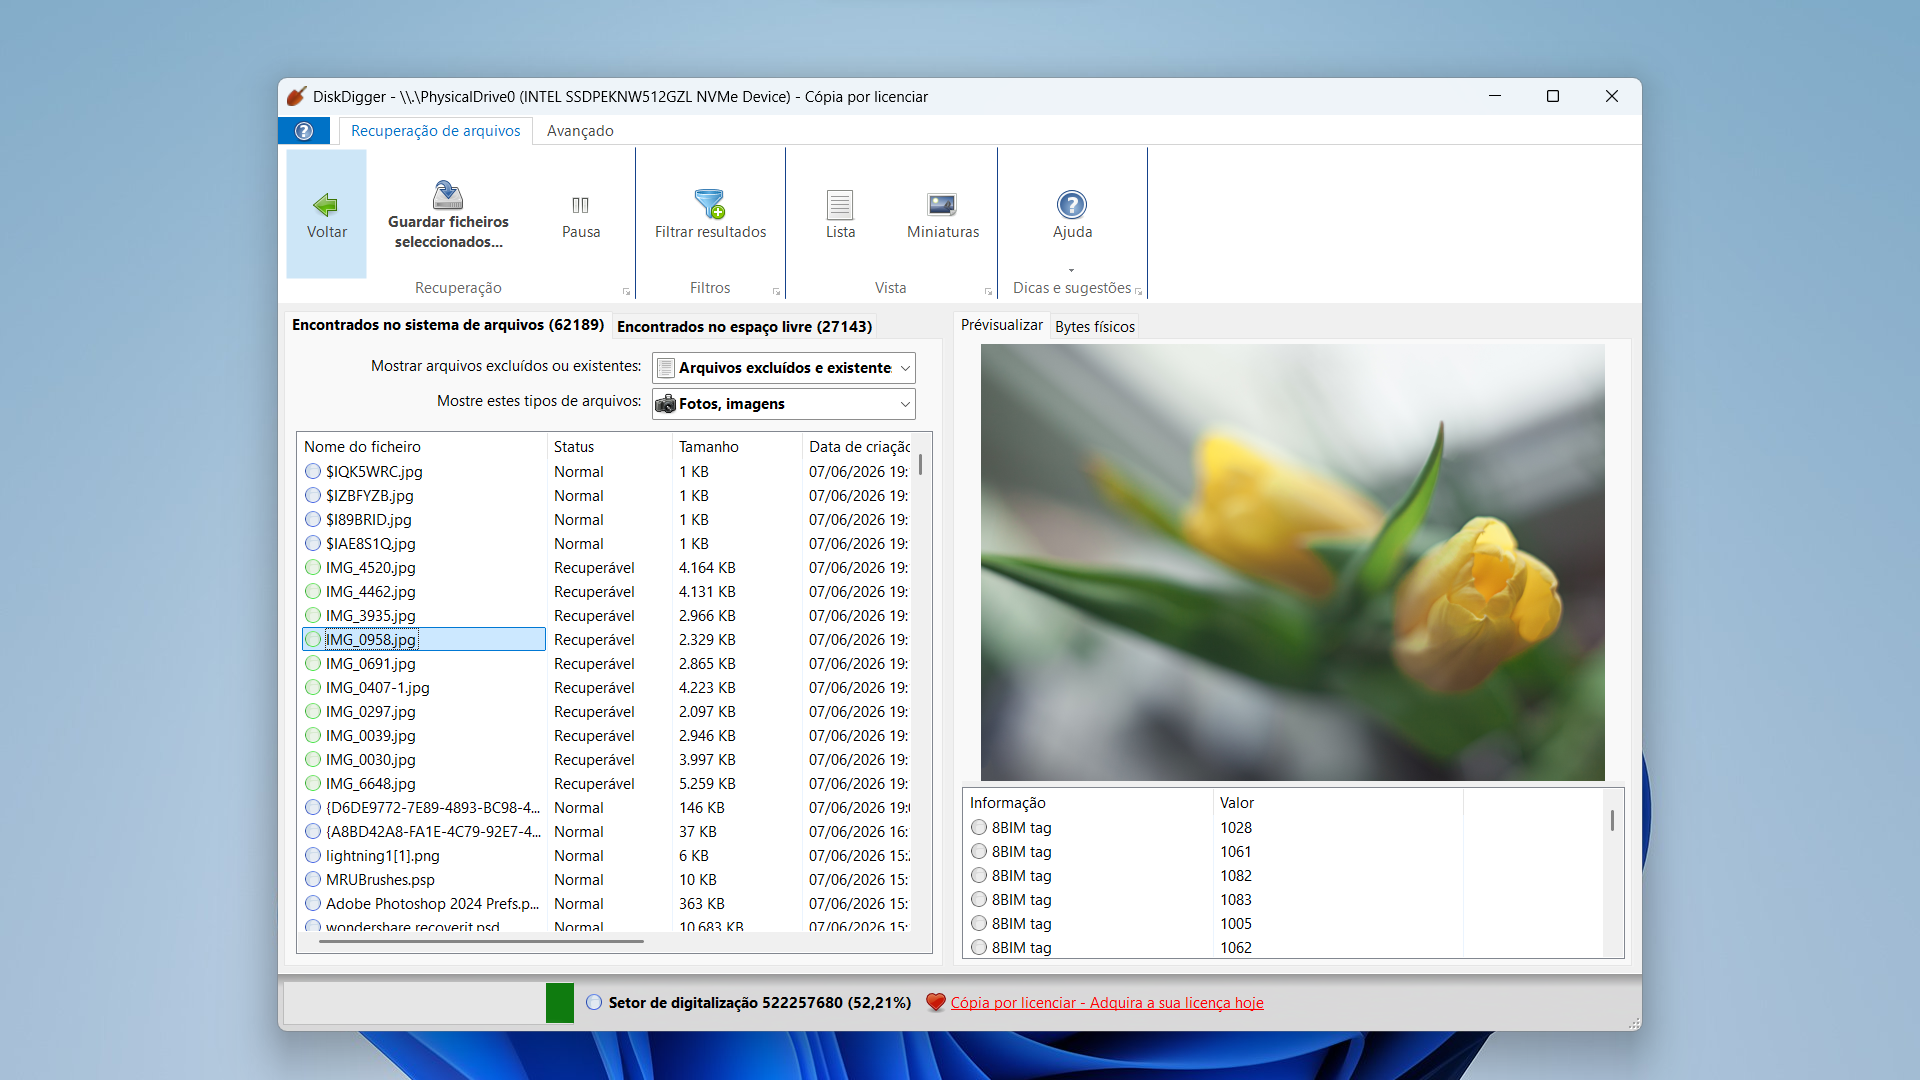
Task: Sort by Status column header
Action: click(610, 447)
